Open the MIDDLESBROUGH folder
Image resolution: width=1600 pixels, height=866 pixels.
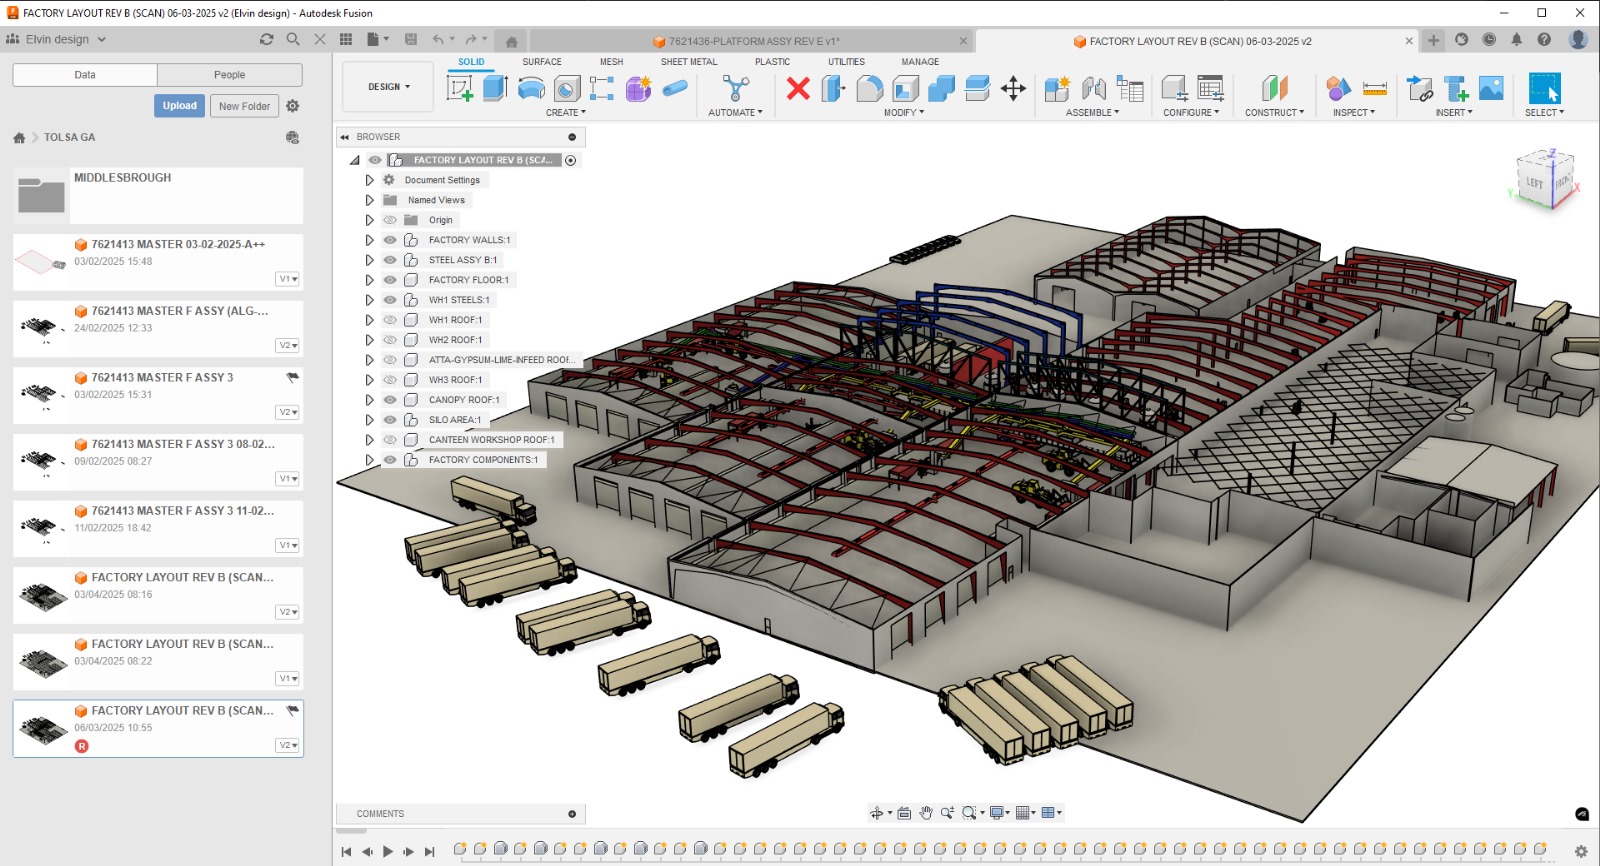click(x=158, y=195)
